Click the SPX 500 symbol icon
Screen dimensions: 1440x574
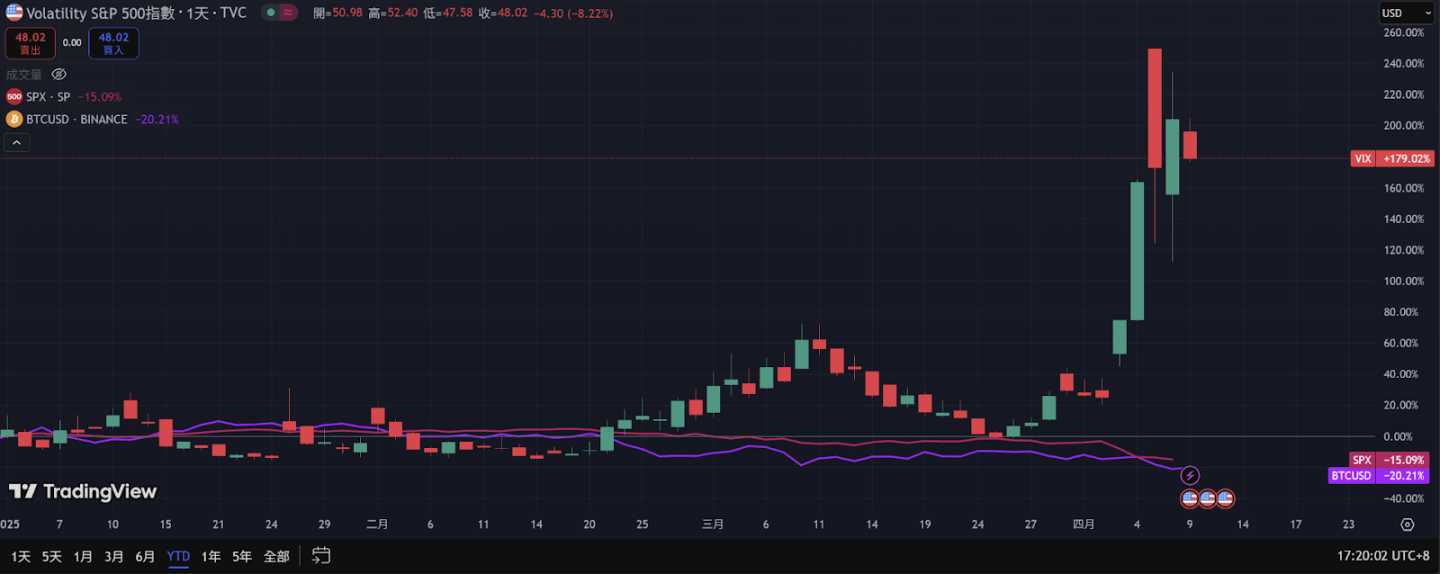pos(14,97)
